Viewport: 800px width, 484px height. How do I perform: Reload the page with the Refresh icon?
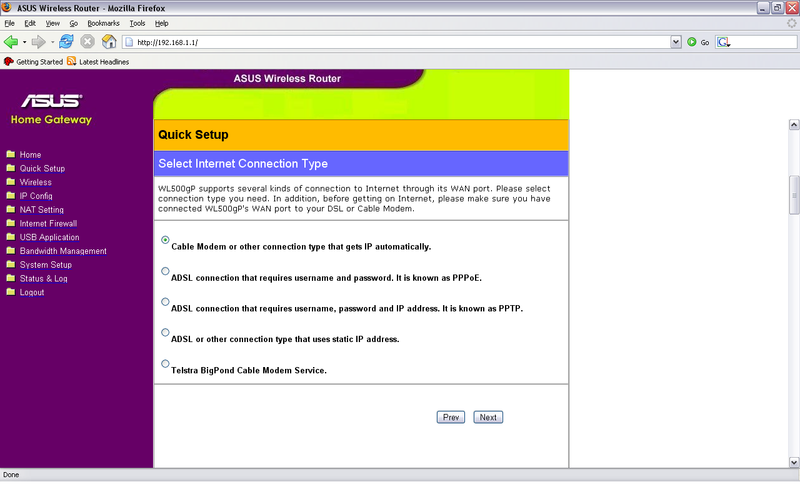66,42
